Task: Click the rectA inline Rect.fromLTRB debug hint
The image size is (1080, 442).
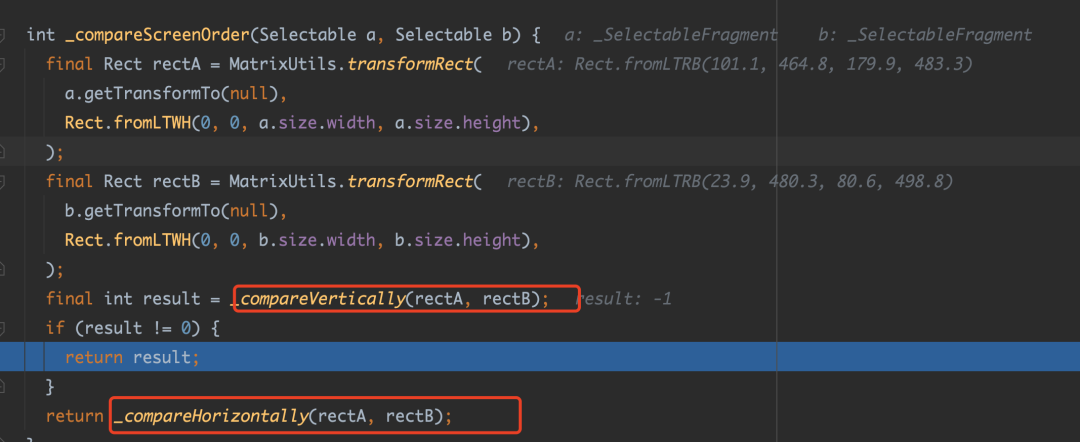Action: tap(740, 64)
